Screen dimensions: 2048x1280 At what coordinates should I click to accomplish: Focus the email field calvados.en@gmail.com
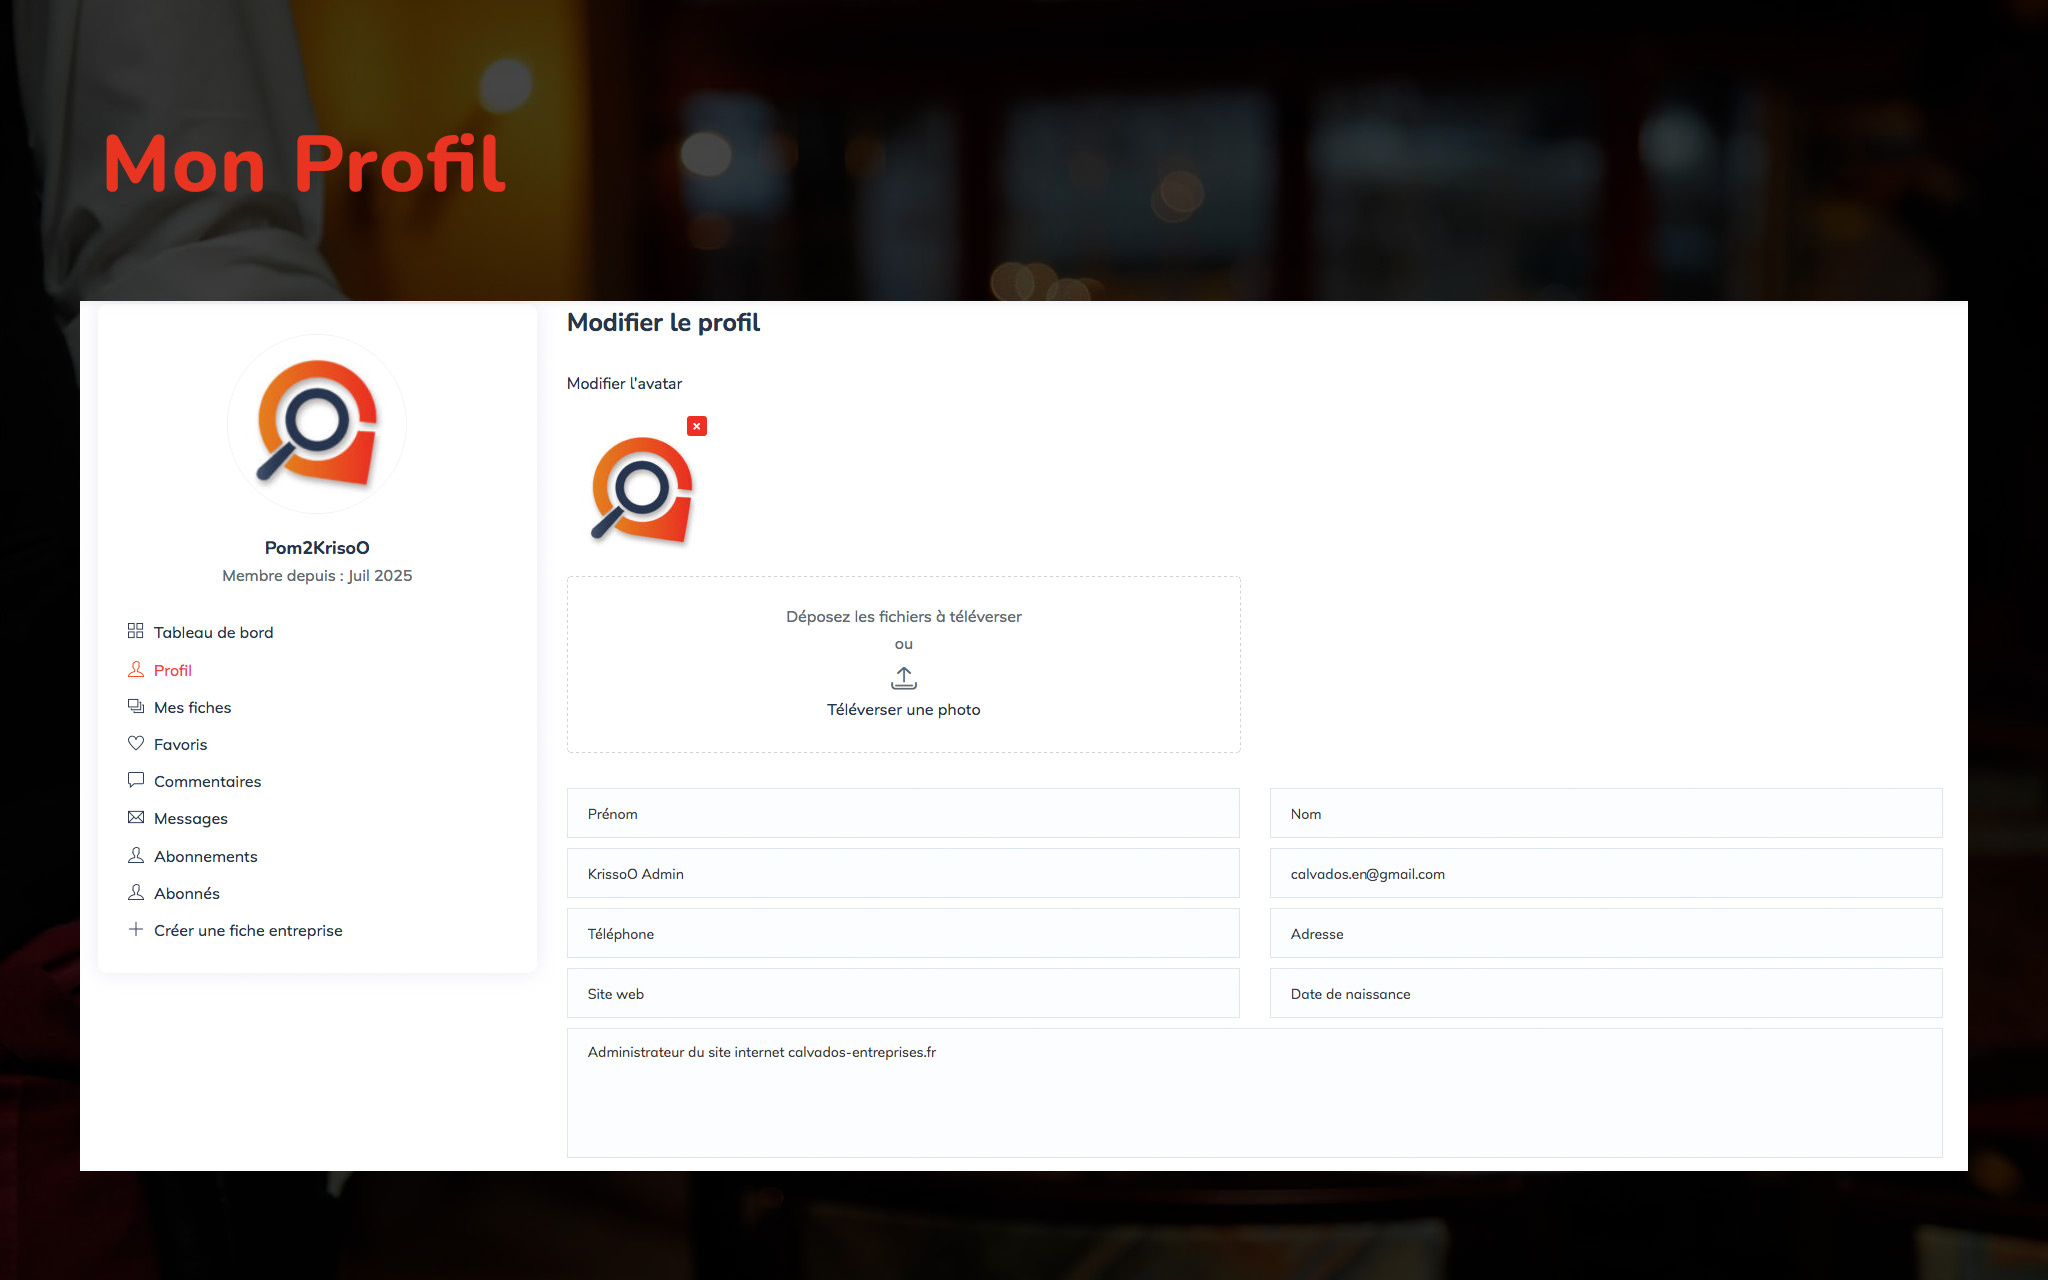point(1605,873)
